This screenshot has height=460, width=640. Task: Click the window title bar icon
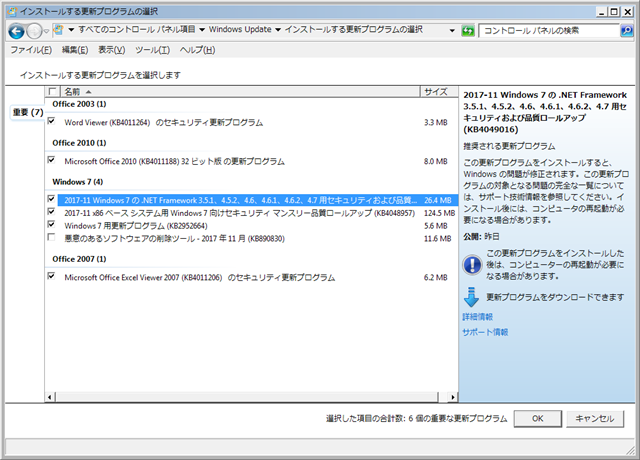point(13,11)
